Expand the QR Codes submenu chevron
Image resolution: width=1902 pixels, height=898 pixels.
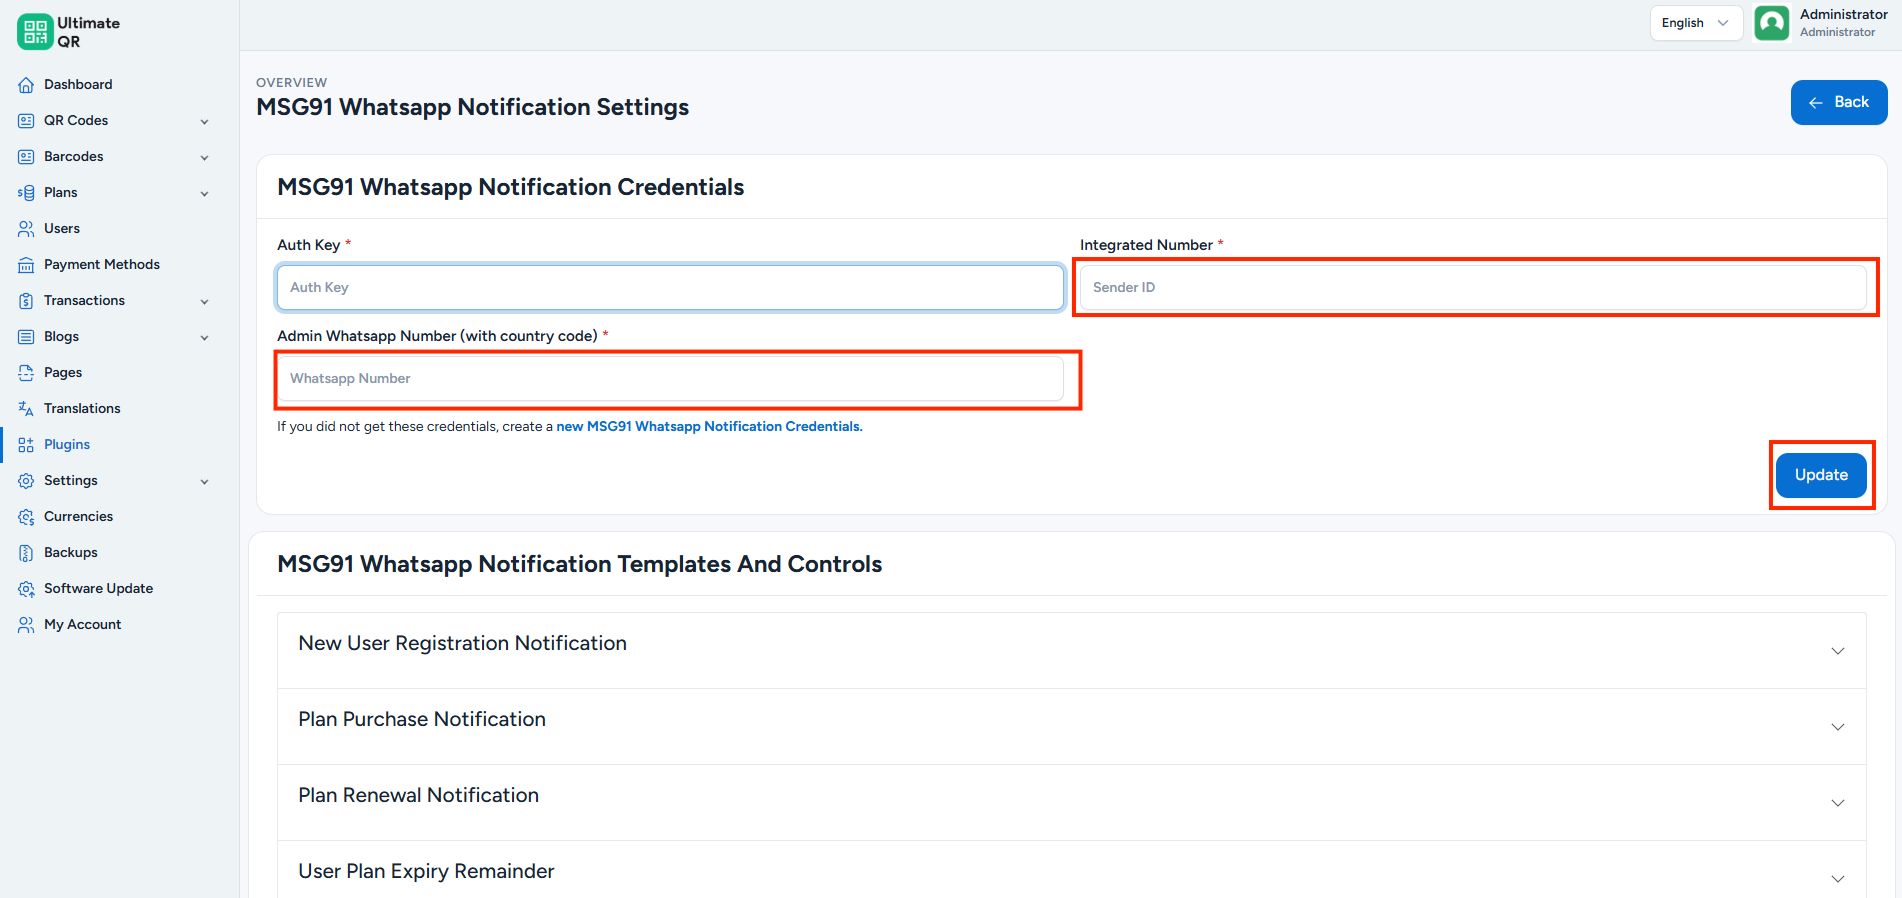pos(205,122)
